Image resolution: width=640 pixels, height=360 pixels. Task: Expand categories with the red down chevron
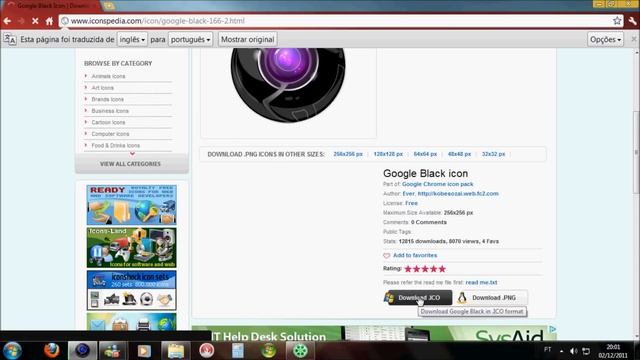[x=132, y=153]
